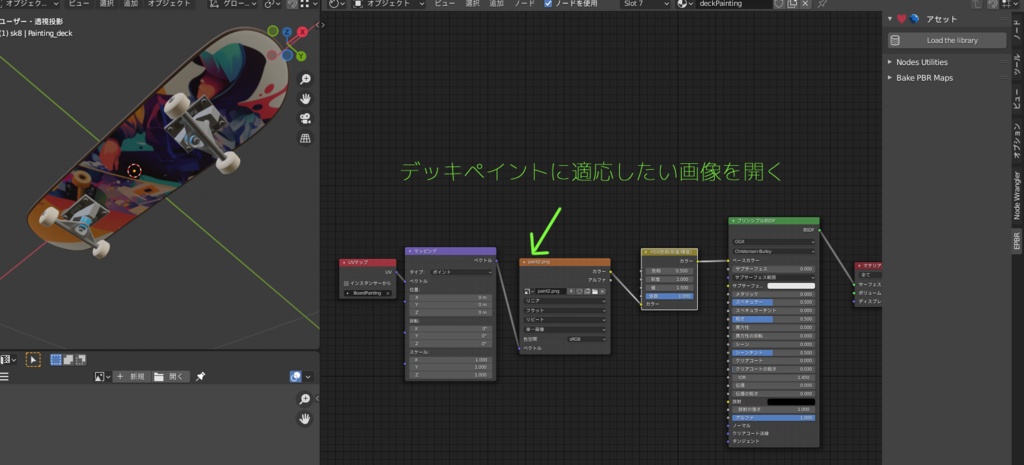Clear the BoardPainting UV map with X

pos(388,293)
